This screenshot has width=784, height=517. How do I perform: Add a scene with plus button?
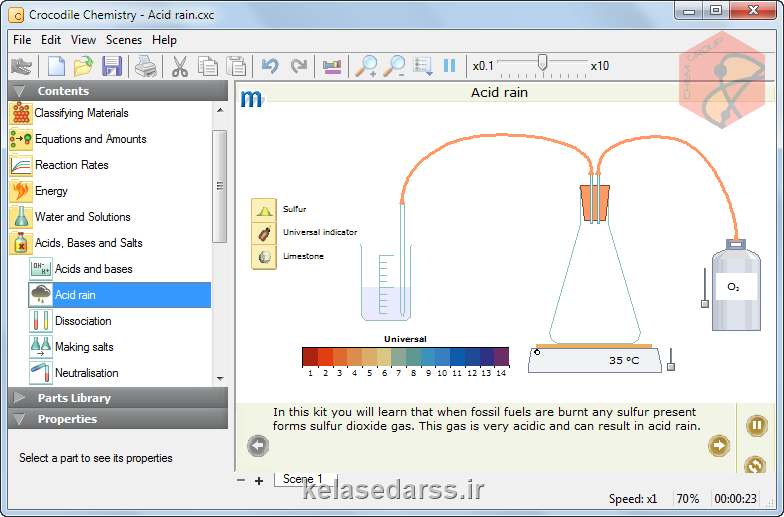tap(259, 481)
